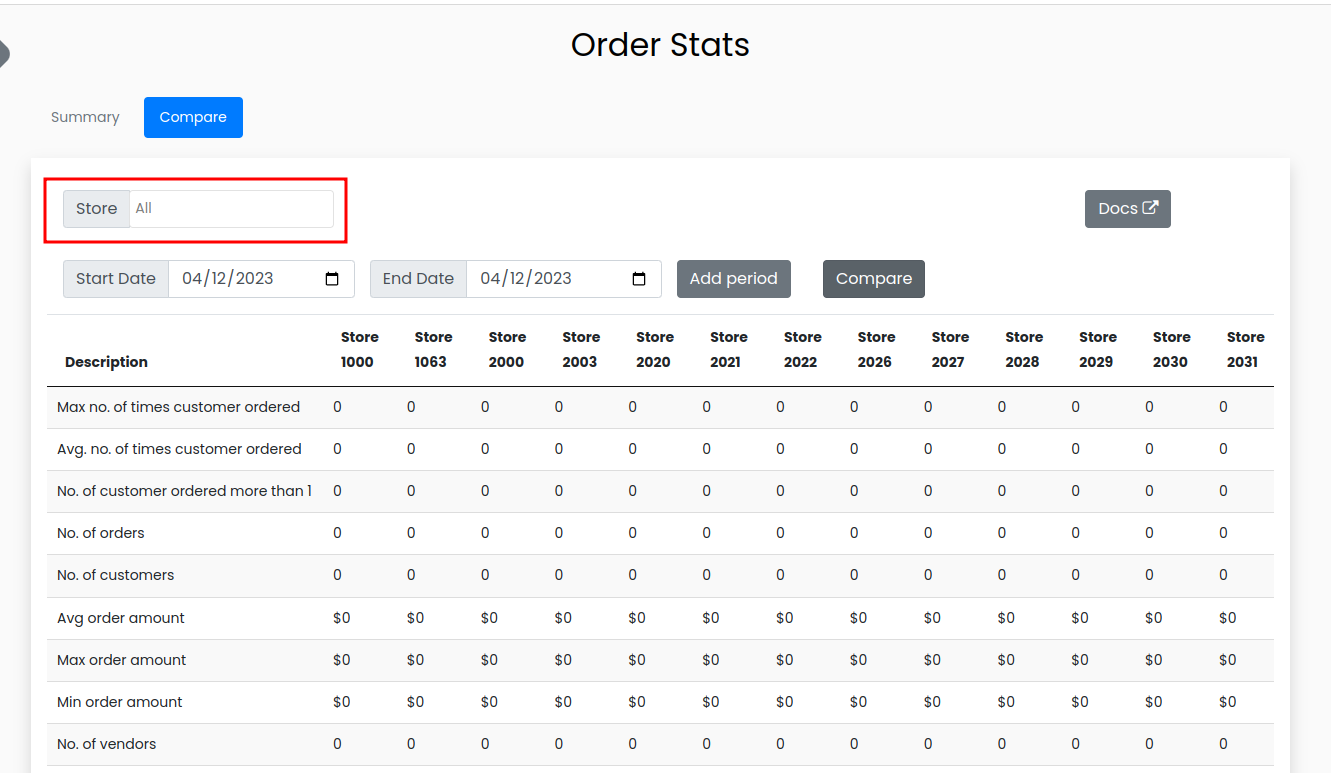Viewport: 1331px width, 773px height.
Task: Open Start Date calendar picker icon
Action: coord(332,279)
